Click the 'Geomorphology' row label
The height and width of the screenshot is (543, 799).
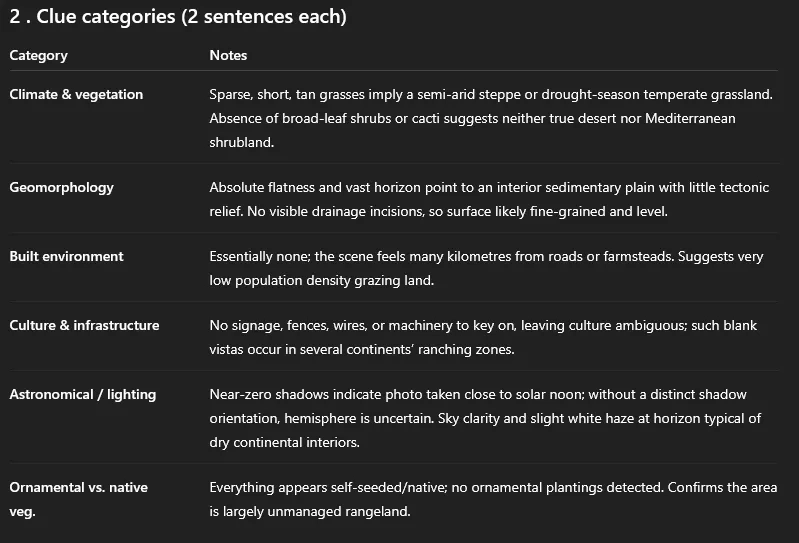click(x=61, y=187)
